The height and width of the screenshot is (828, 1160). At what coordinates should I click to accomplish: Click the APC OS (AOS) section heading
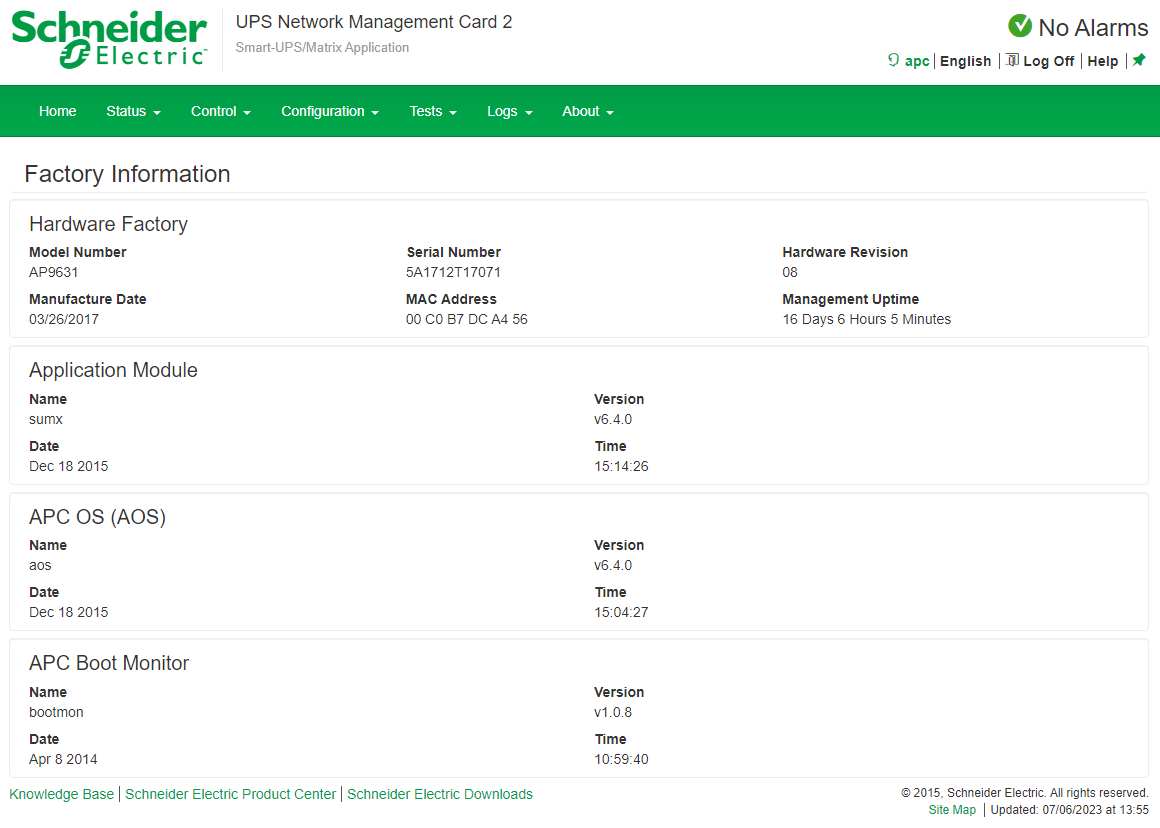point(97,516)
